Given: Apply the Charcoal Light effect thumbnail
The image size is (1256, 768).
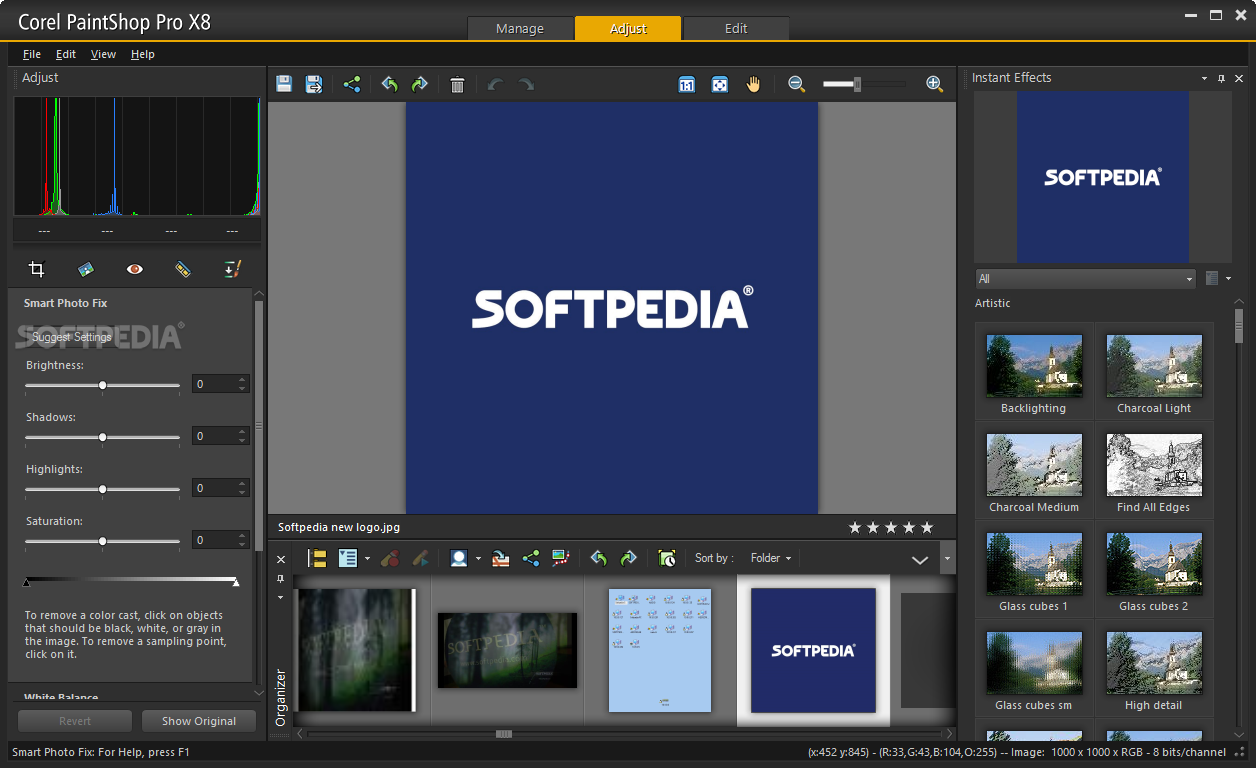Looking at the screenshot, I should pos(1154,366).
